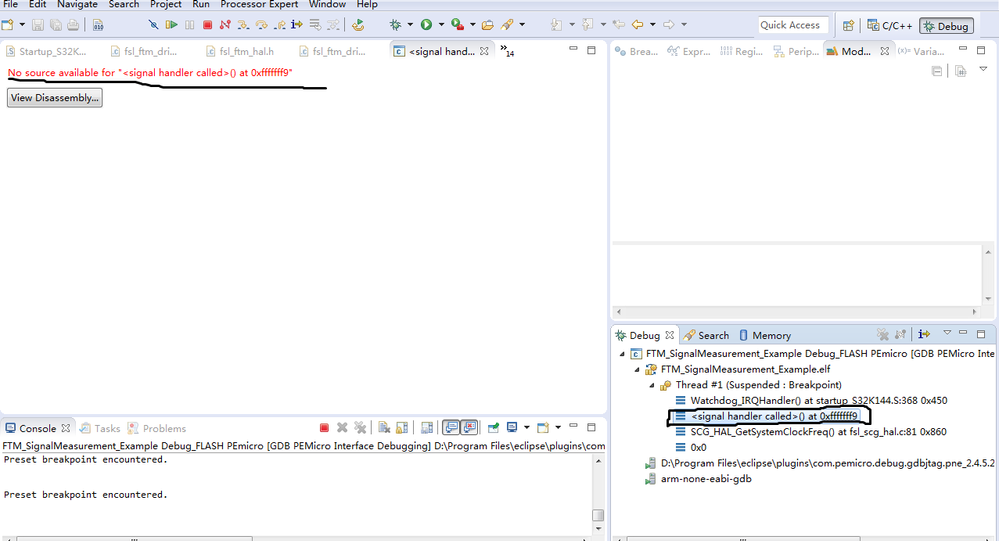Click the Step Over icon
Screen dimensions: 999x541
[x=261, y=25]
